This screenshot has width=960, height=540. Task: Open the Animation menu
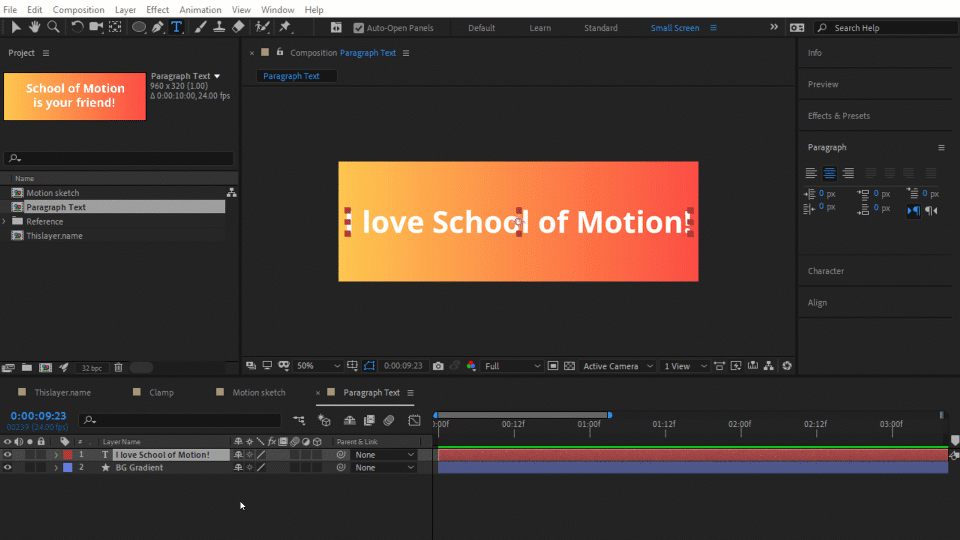pos(200,10)
